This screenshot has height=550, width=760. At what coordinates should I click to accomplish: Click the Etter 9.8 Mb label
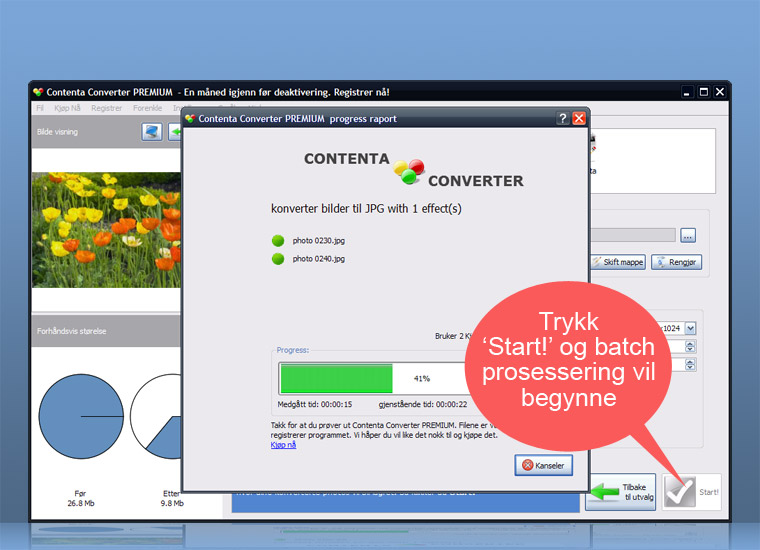click(172, 498)
